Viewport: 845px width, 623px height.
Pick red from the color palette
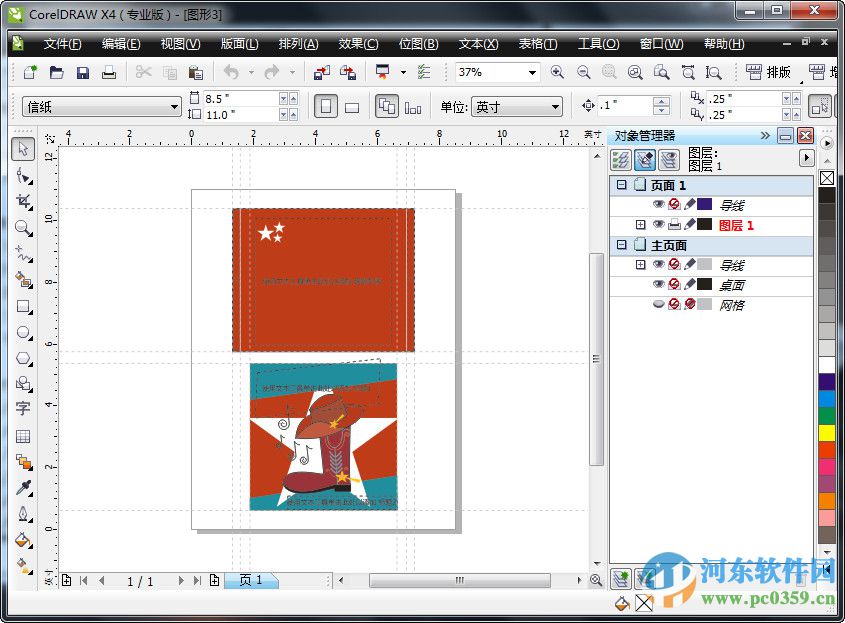tap(830, 450)
